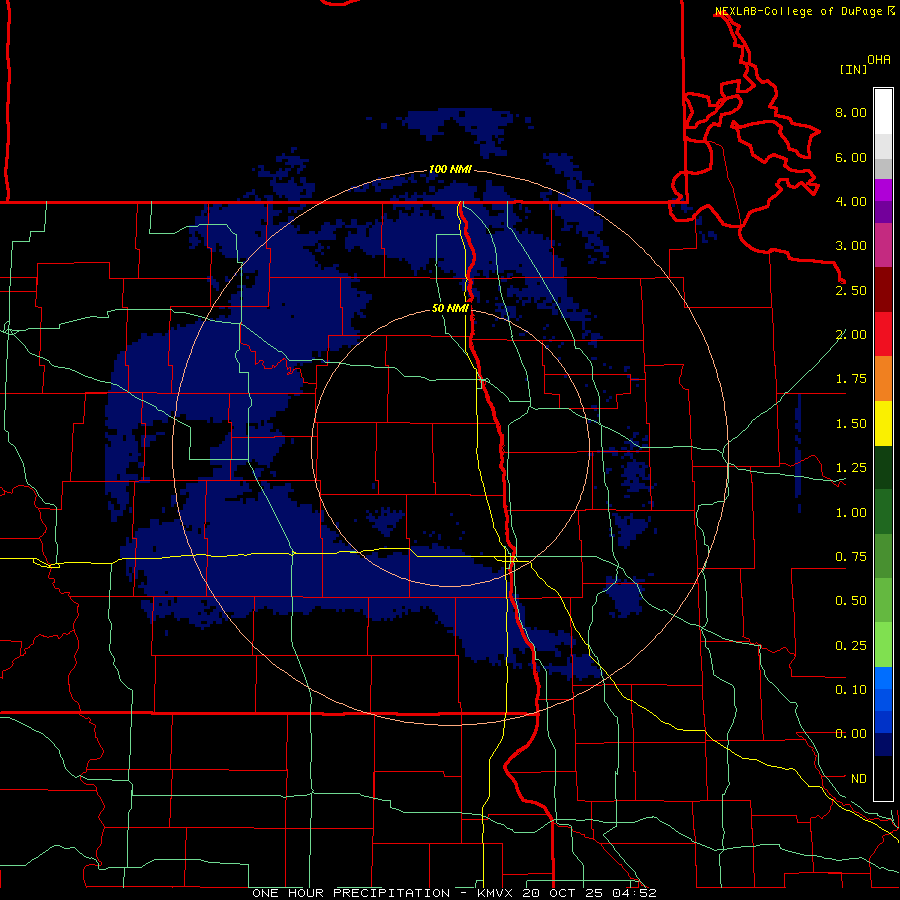Screen dimensions: 900x900
Task: Click the [IN] units label
Action: pyautogui.click(x=853, y=69)
